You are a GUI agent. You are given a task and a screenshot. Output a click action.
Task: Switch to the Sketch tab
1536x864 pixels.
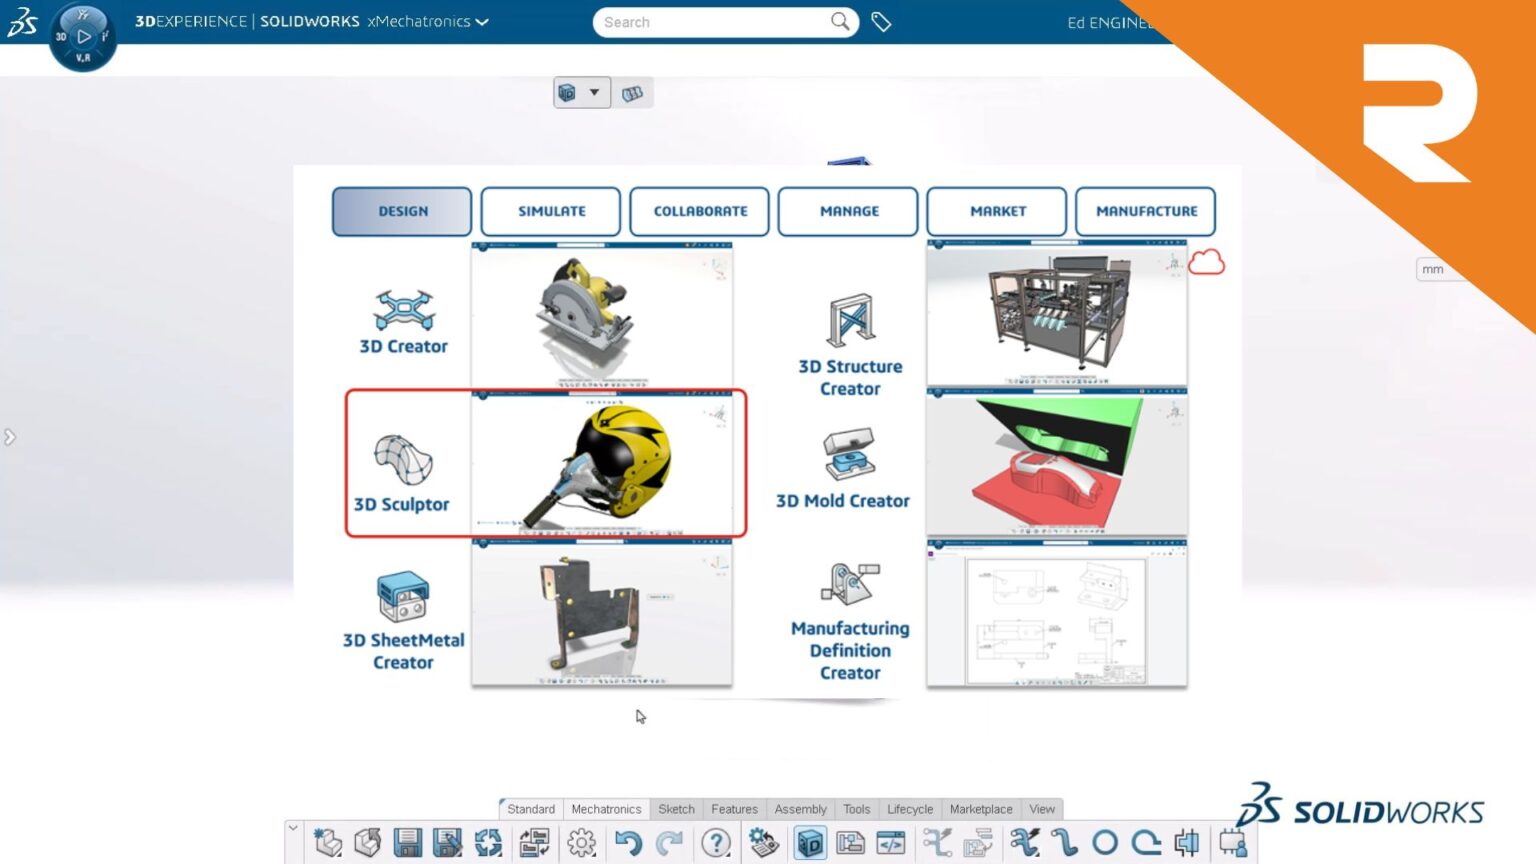click(x=676, y=809)
